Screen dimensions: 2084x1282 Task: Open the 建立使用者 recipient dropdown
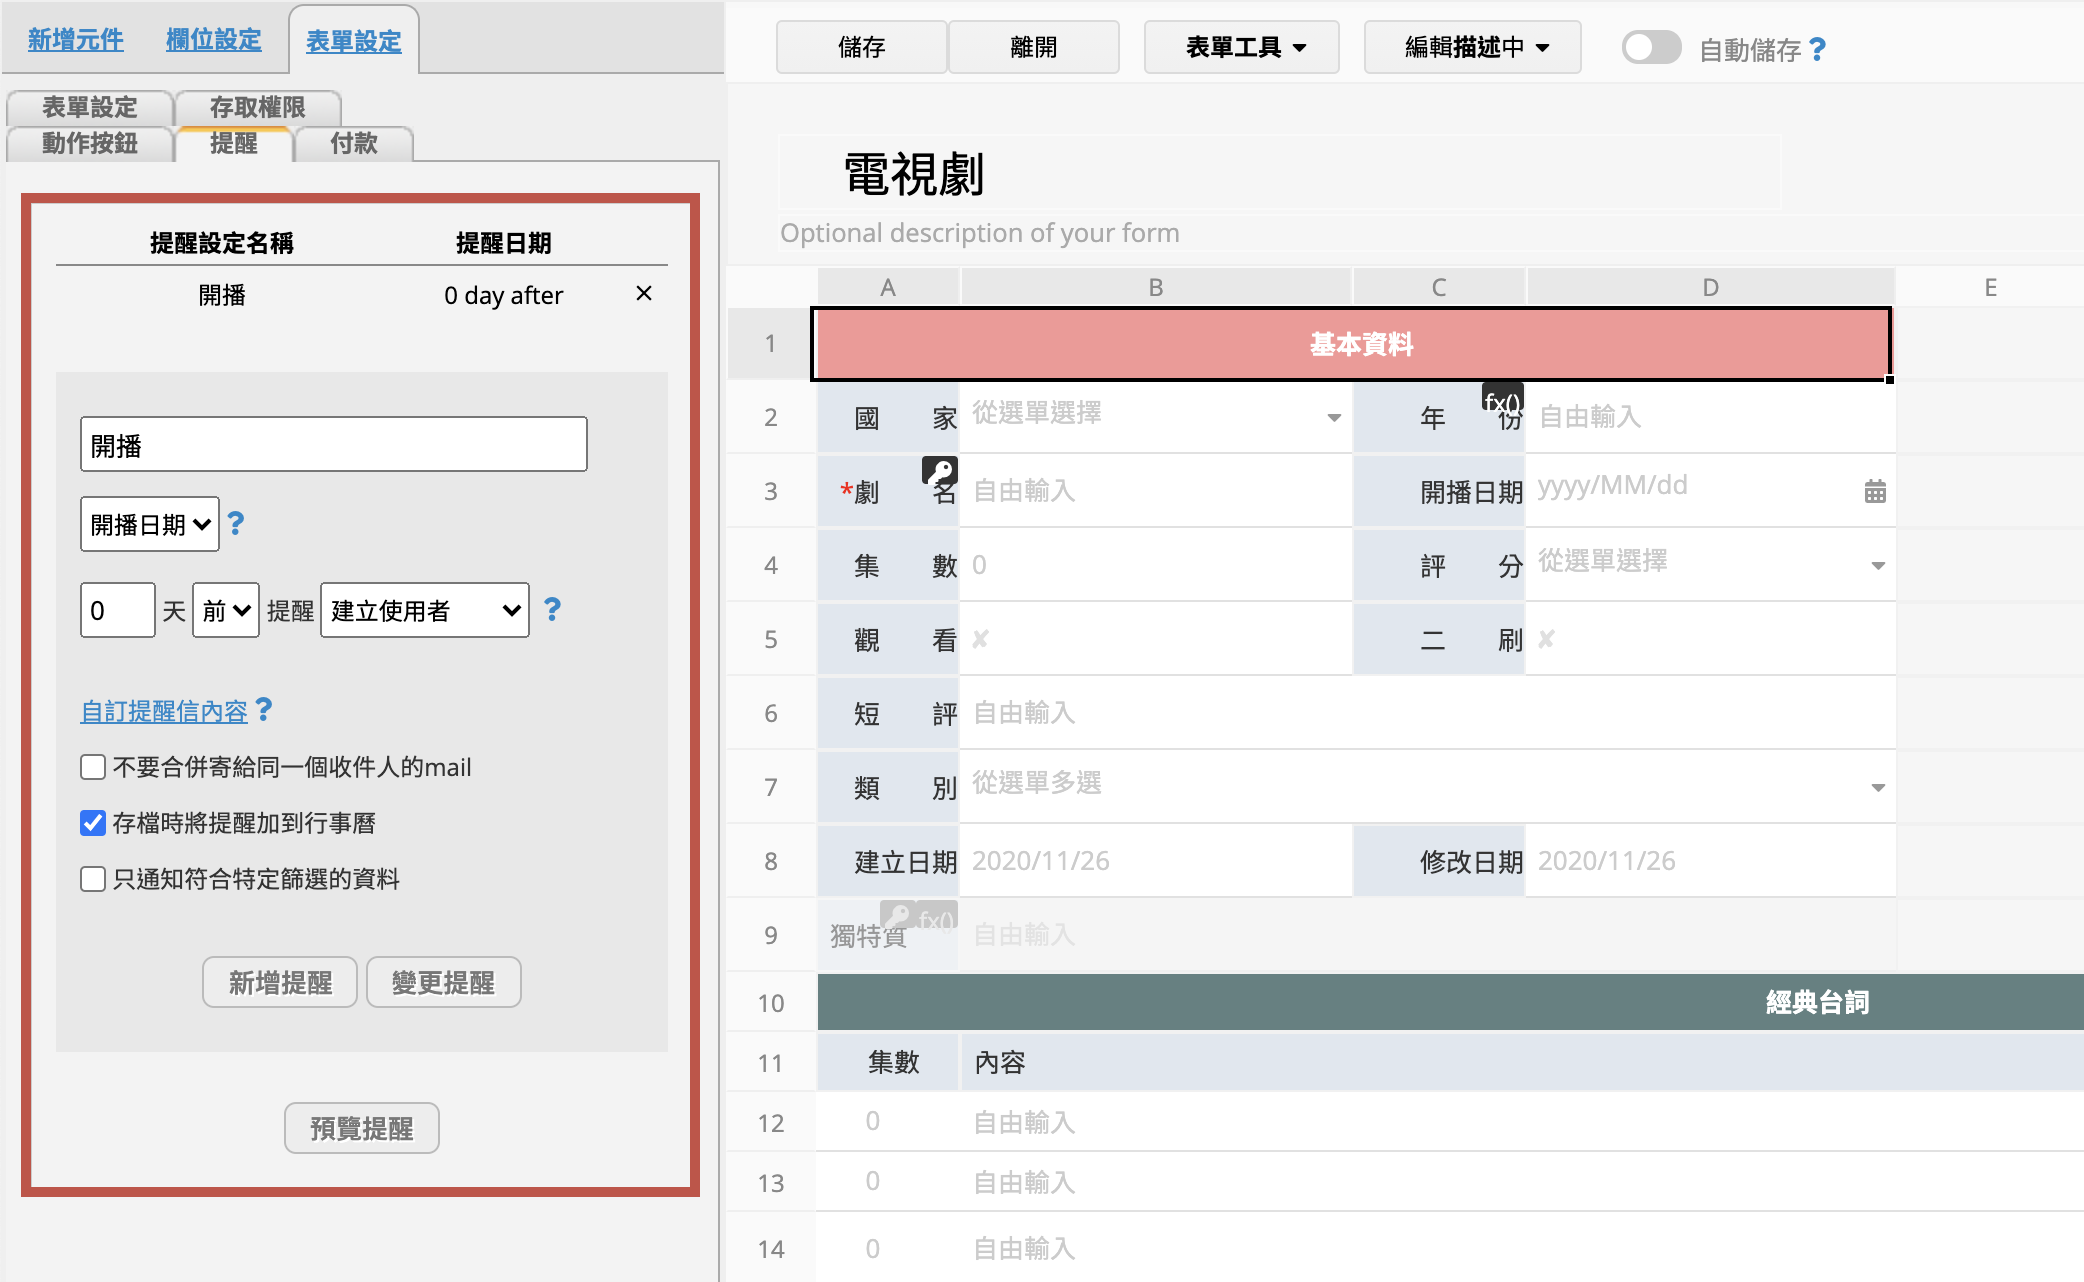pos(425,610)
